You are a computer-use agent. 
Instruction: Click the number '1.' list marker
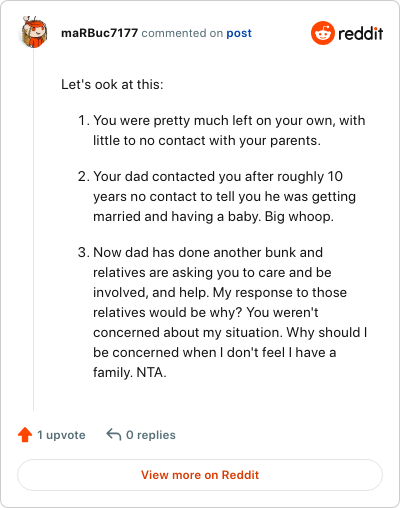pos(84,120)
